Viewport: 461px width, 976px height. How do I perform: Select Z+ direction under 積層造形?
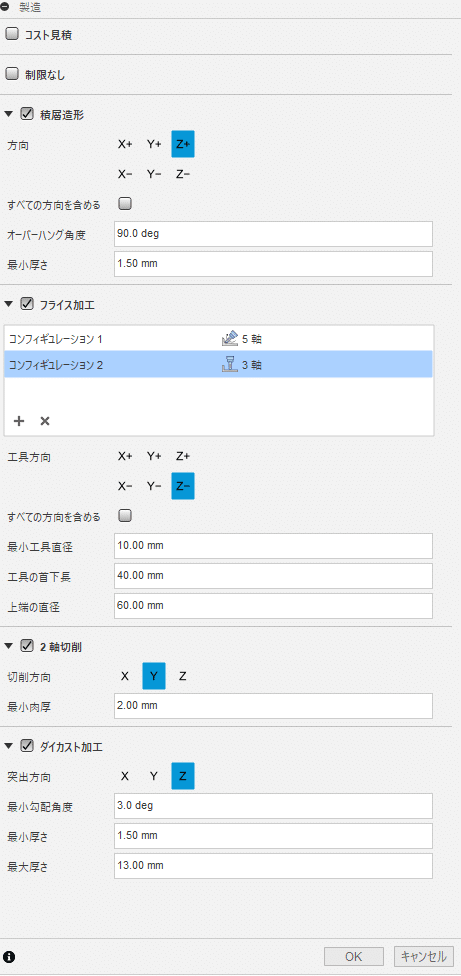(x=183, y=144)
